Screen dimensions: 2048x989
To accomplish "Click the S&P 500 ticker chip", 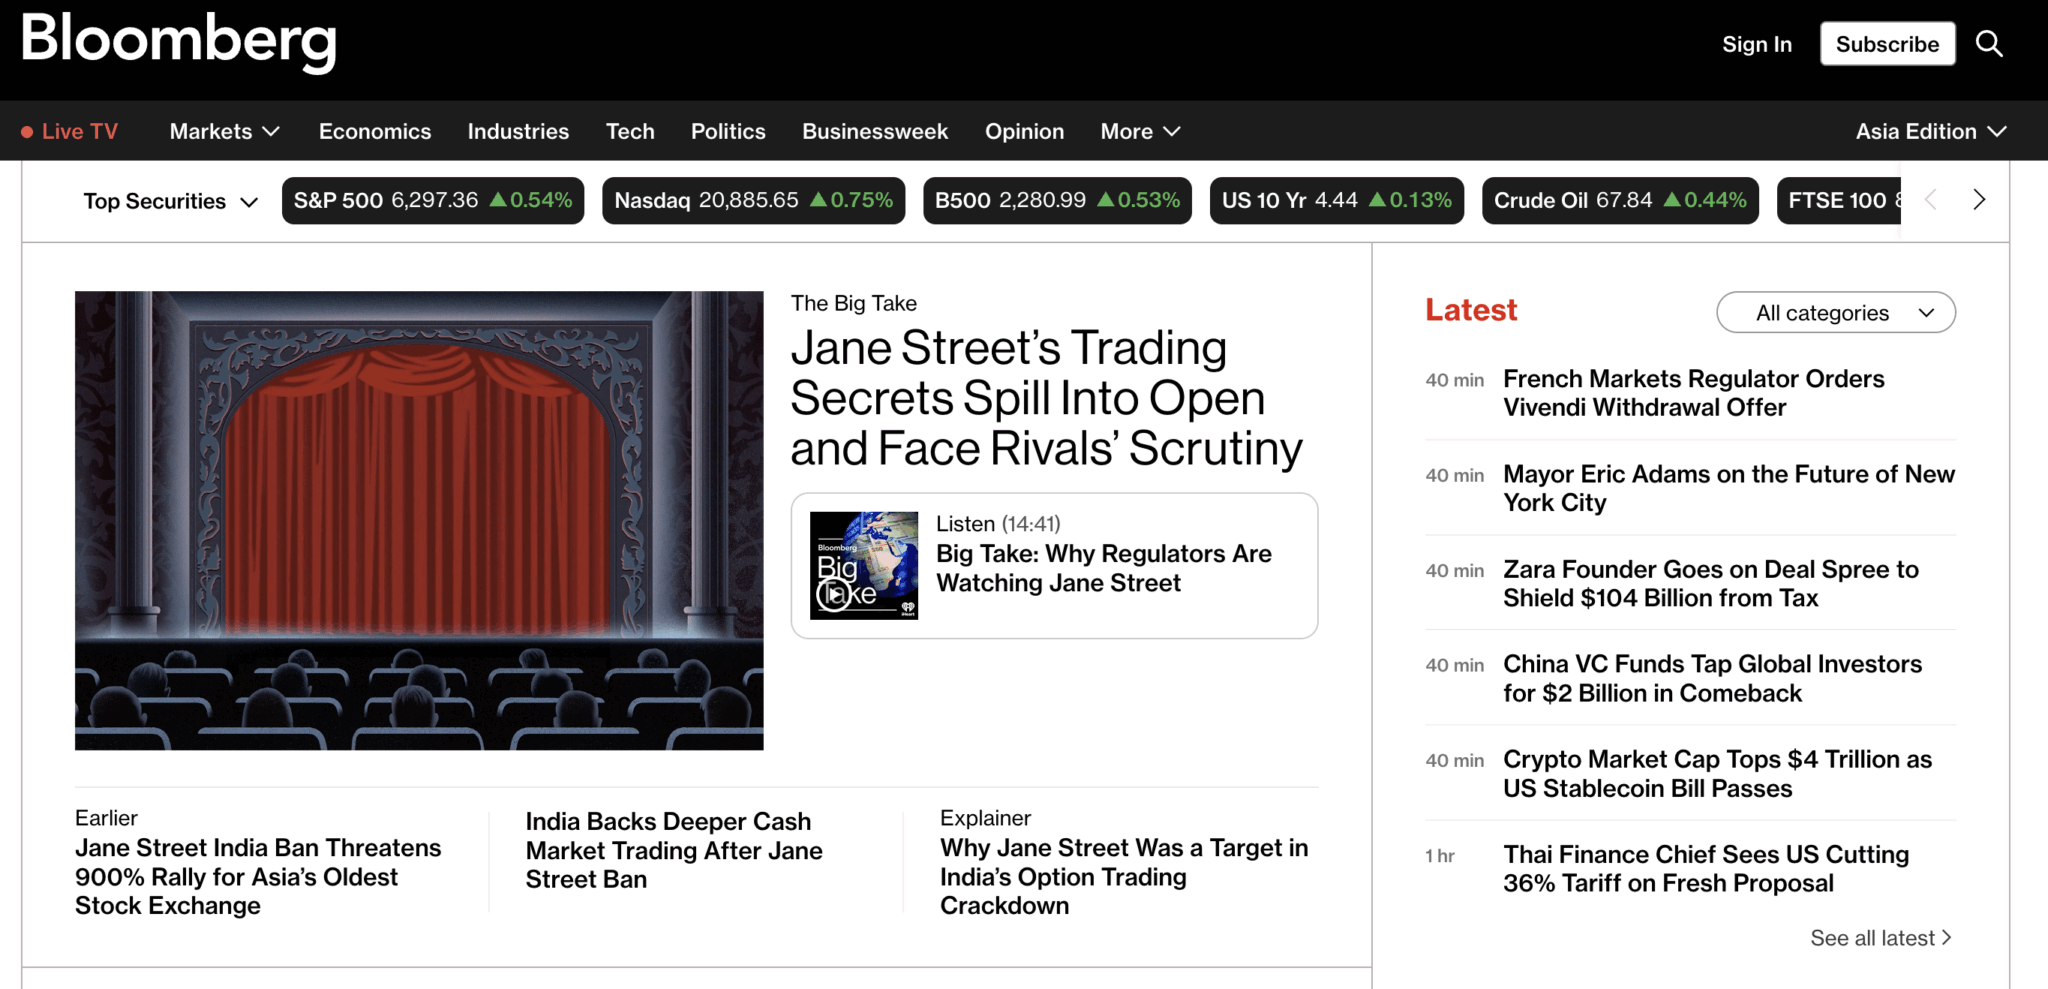I will 432,200.
